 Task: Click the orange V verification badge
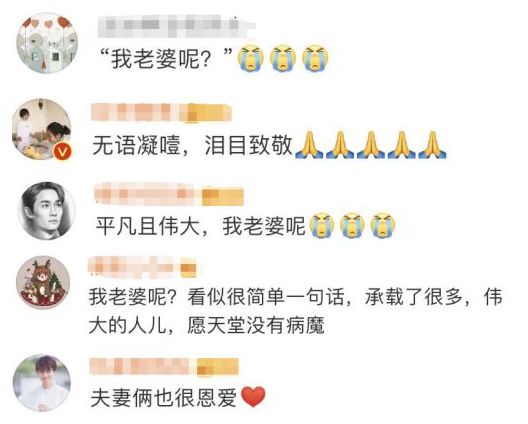point(62,150)
